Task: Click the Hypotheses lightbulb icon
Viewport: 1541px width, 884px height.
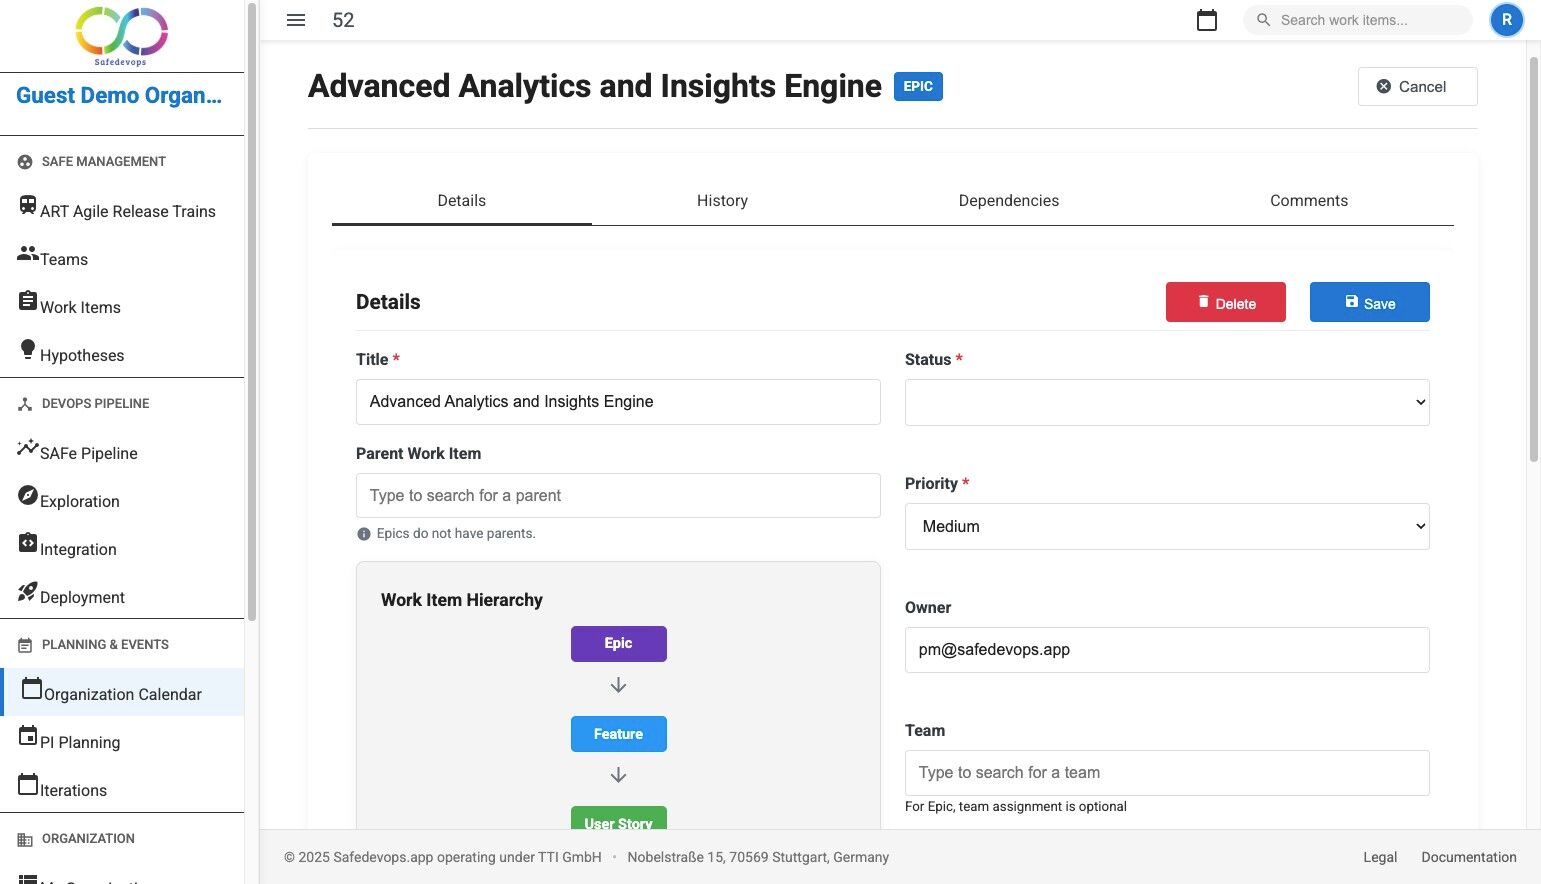Action: point(28,348)
